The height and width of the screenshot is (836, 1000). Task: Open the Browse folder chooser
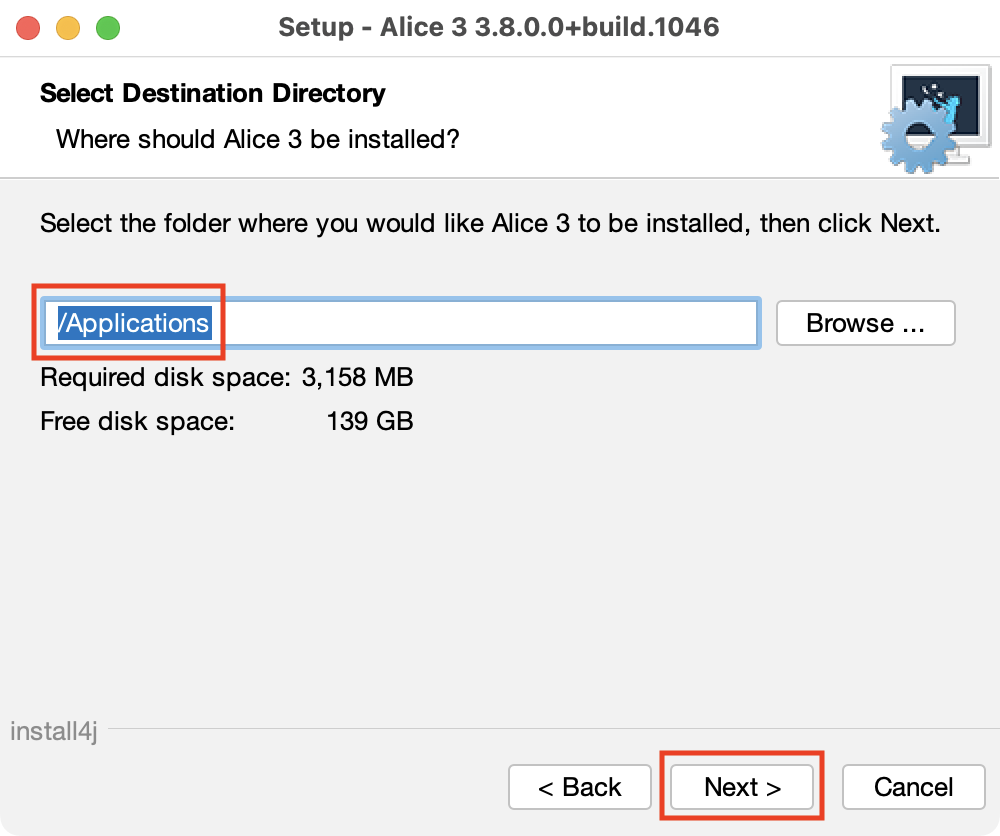[865, 323]
